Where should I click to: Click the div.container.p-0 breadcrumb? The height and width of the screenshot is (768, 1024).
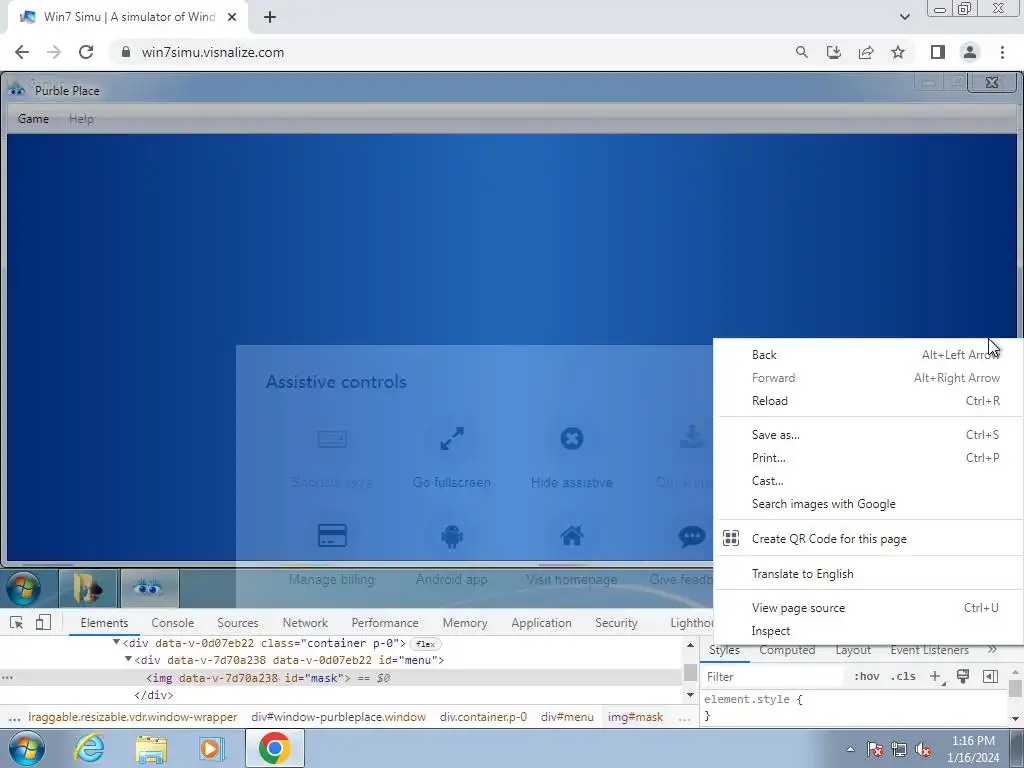click(x=483, y=717)
